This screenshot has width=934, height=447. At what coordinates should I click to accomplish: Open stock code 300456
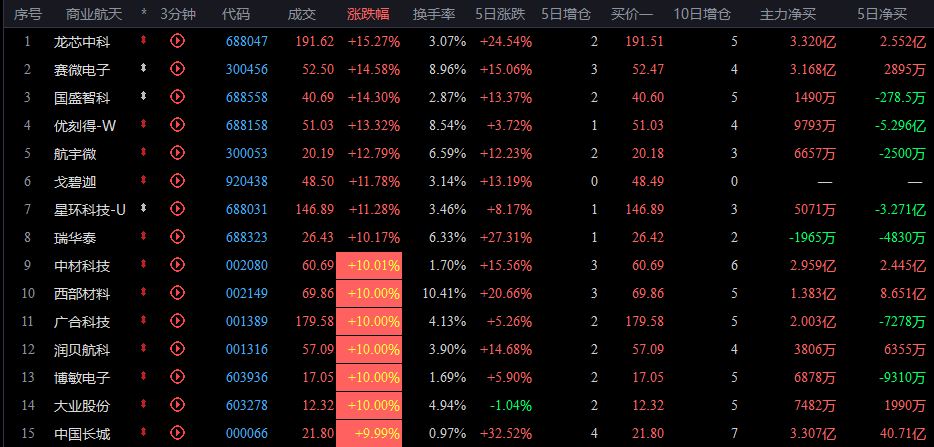tap(247, 70)
